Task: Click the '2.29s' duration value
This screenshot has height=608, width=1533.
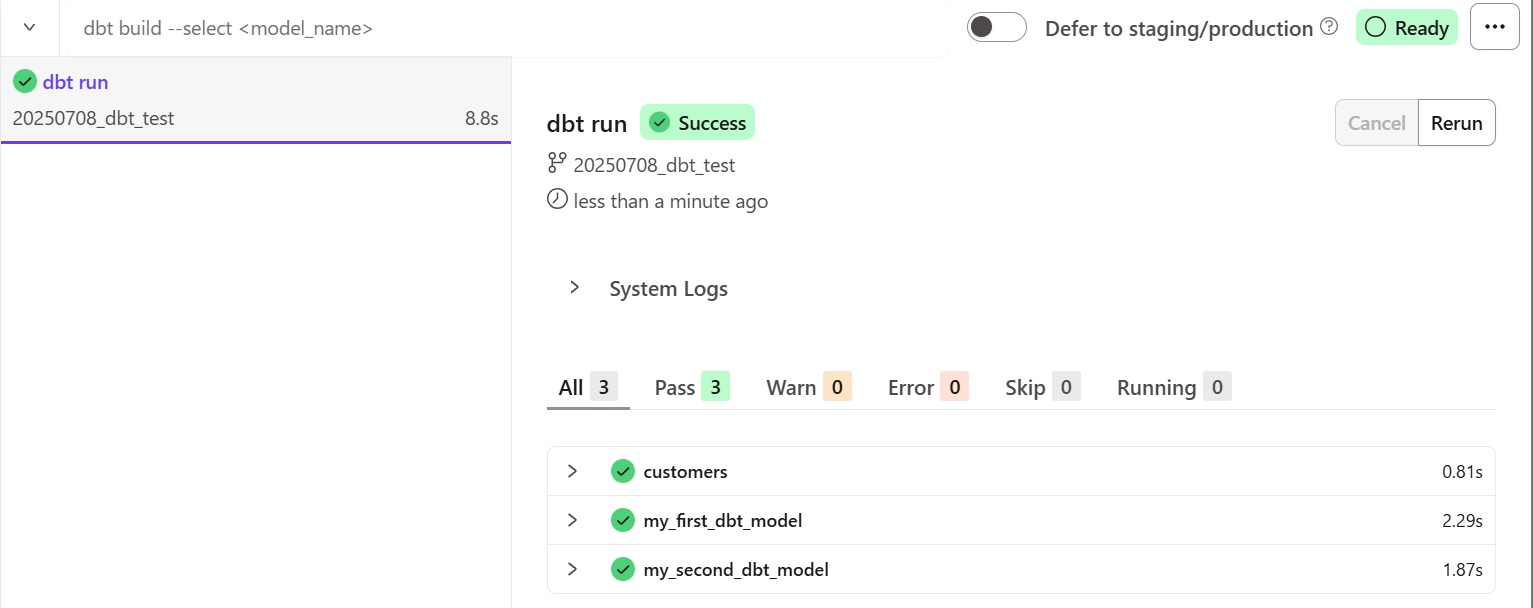Action: pos(1461,521)
